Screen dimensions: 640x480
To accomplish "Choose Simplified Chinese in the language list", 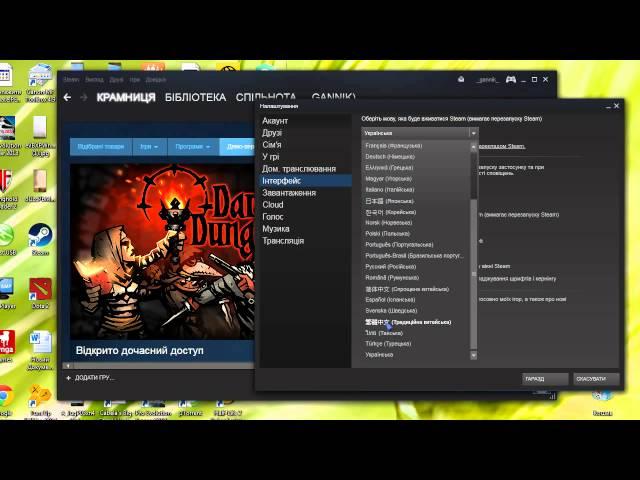I will 416,289.
